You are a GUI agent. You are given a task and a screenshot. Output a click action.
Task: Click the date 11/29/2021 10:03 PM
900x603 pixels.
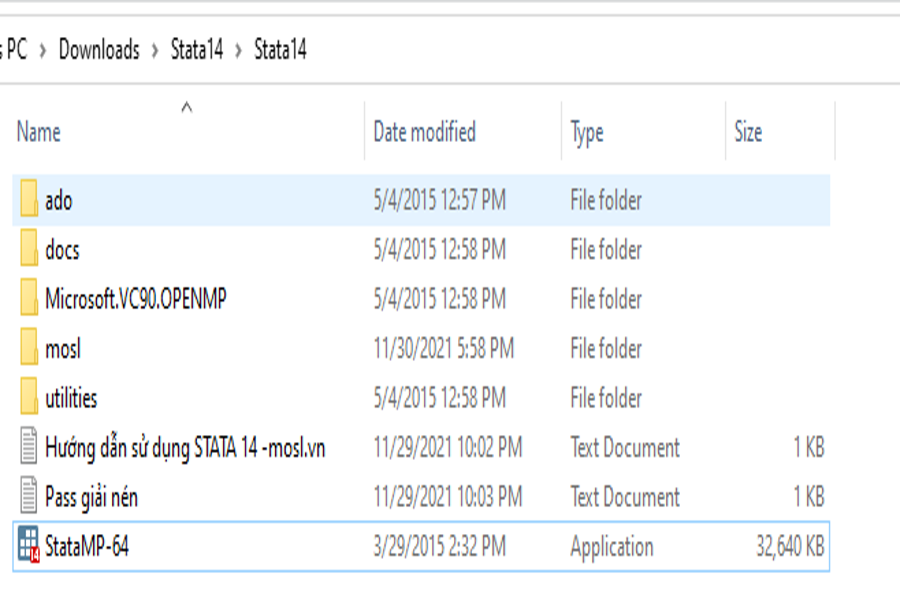tap(448, 496)
